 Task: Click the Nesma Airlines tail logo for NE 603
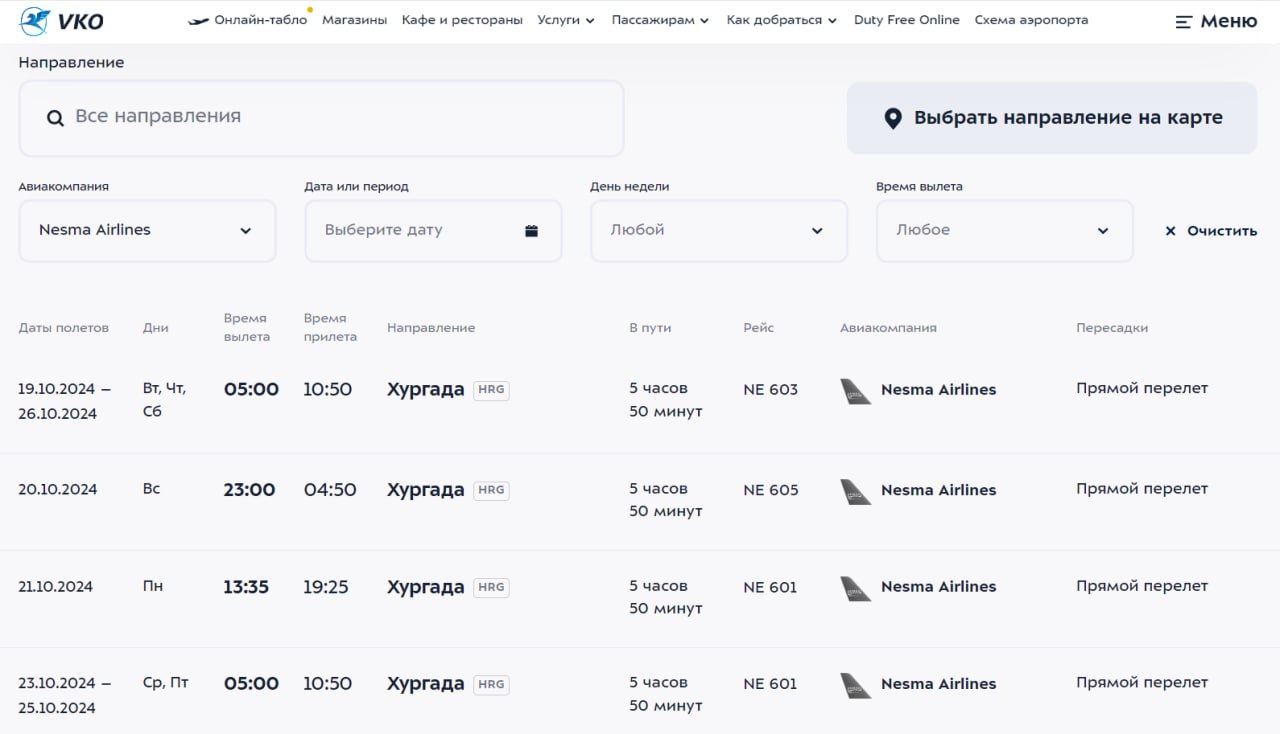pos(856,390)
